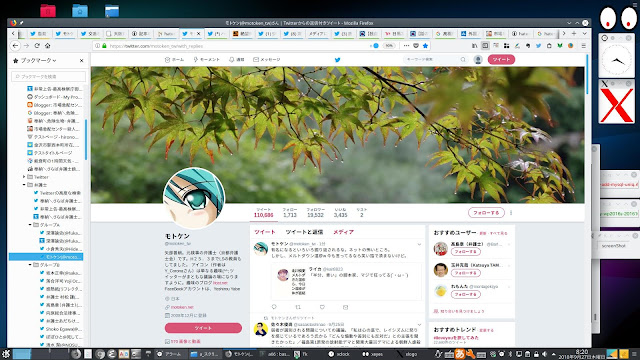Open Twitter メッセージ nav item
The image size is (640, 360).
point(267,60)
